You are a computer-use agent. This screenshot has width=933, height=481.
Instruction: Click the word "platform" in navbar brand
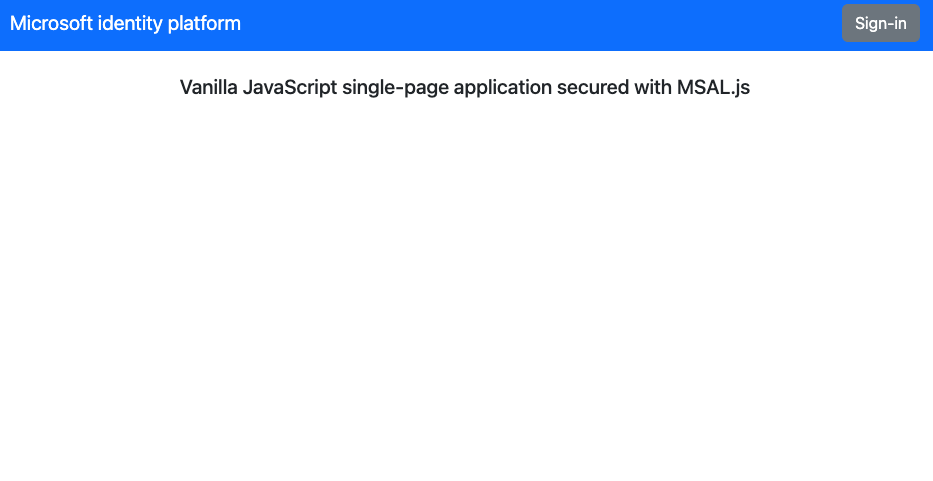pos(204,23)
